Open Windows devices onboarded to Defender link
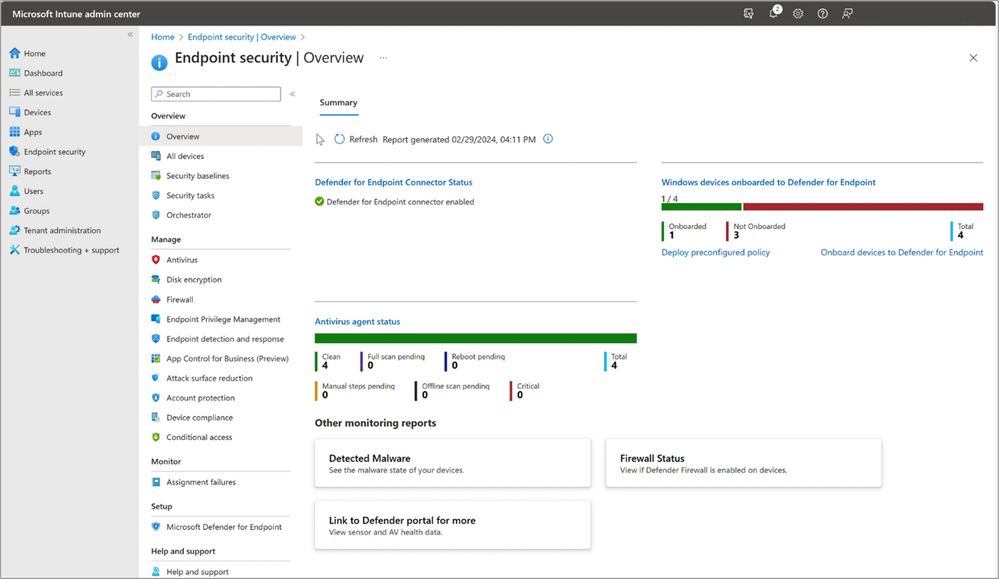Viewport: 999px width, 579px height. [x=768, y=182]
